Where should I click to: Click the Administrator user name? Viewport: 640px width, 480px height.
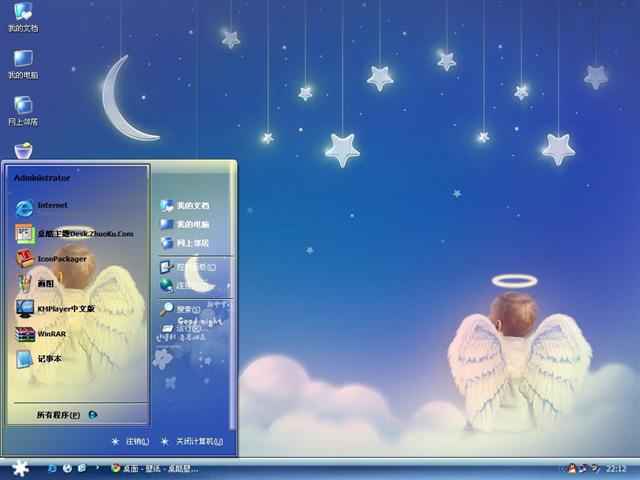coord(42,178)
